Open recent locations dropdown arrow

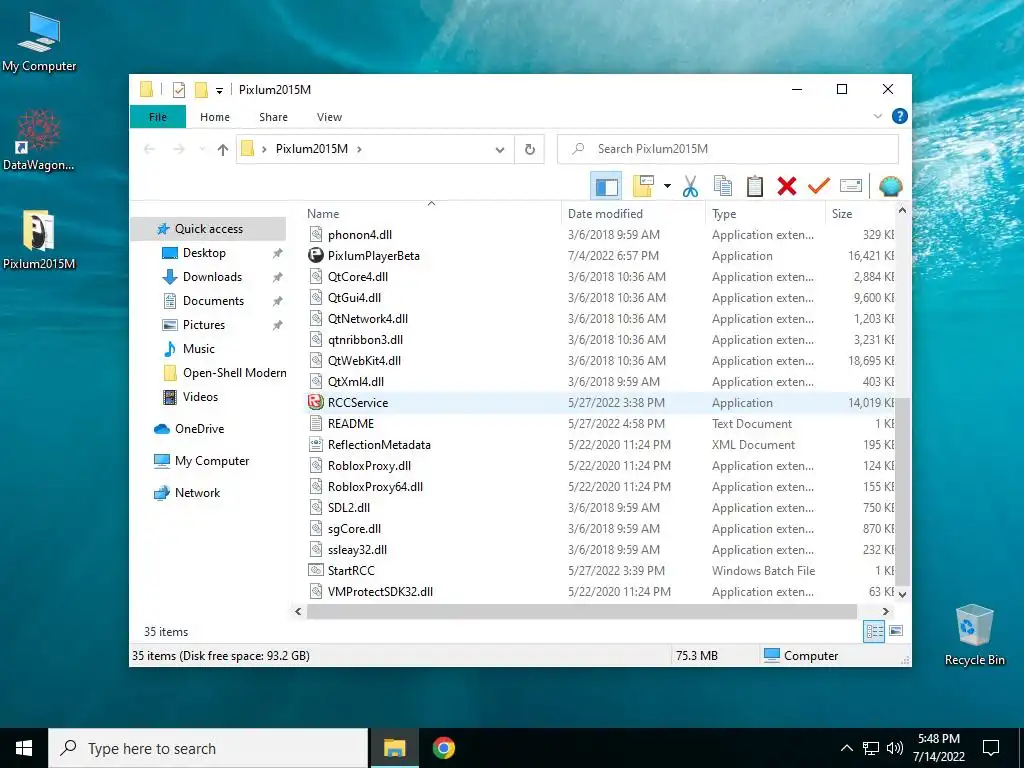[x=202, y=150]
